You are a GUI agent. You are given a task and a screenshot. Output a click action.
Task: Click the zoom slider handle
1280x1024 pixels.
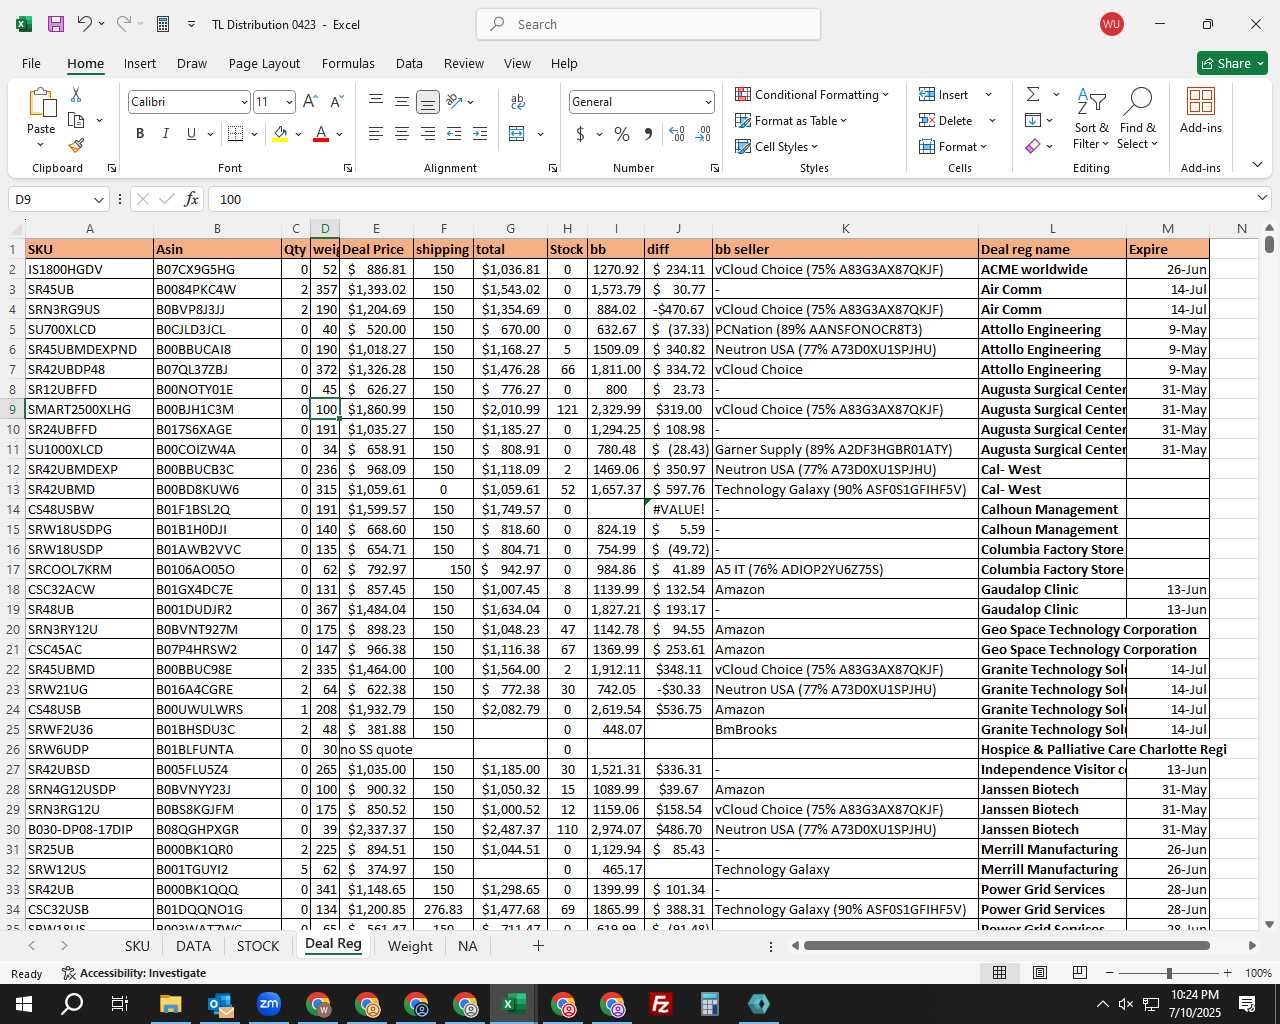1168,973
